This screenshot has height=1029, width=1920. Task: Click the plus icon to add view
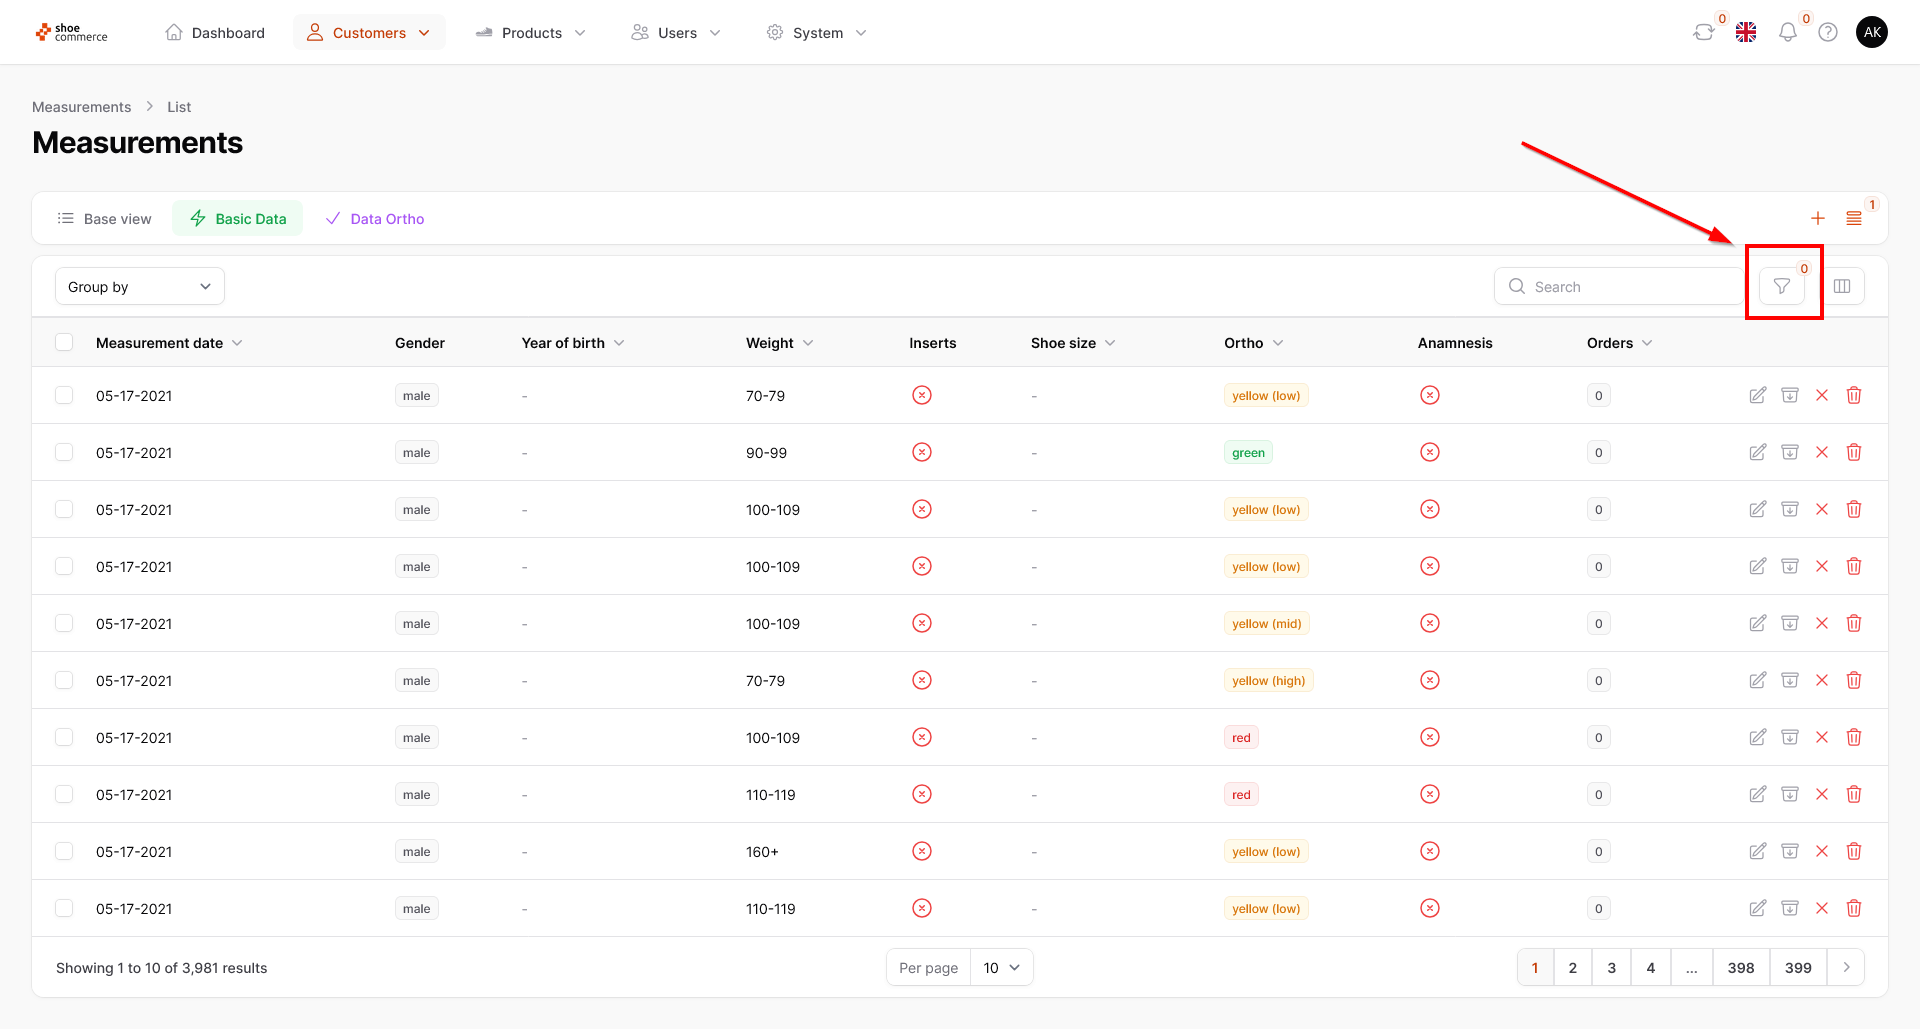pyautogui.click(x=1817, y=219)
